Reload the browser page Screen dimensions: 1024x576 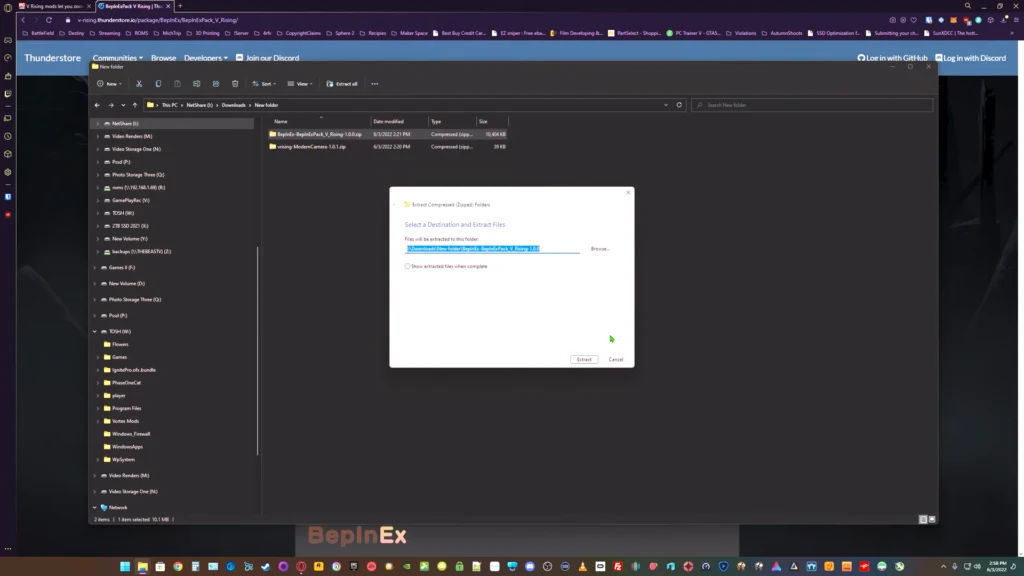coord(49,20)
